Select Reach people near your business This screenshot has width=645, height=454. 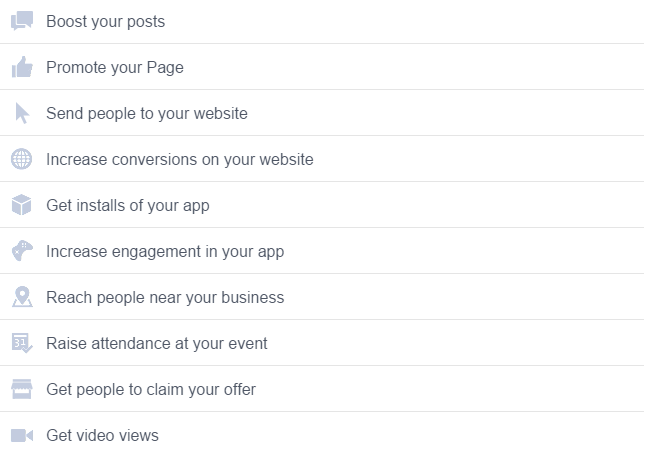(322, 297)
